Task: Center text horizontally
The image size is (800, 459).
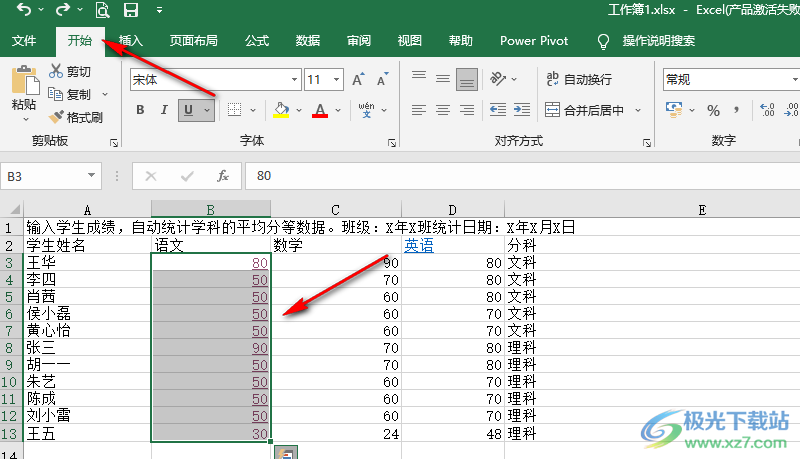Action: point(443,110)
